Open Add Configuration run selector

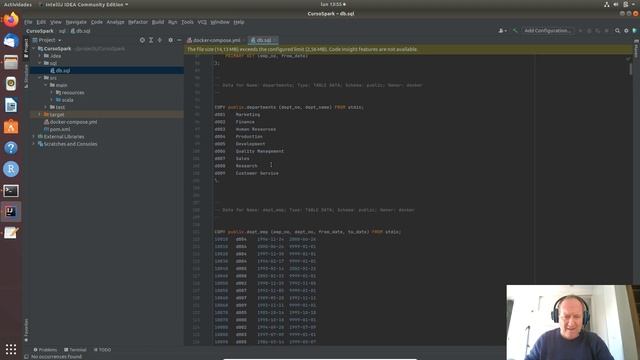547,31
